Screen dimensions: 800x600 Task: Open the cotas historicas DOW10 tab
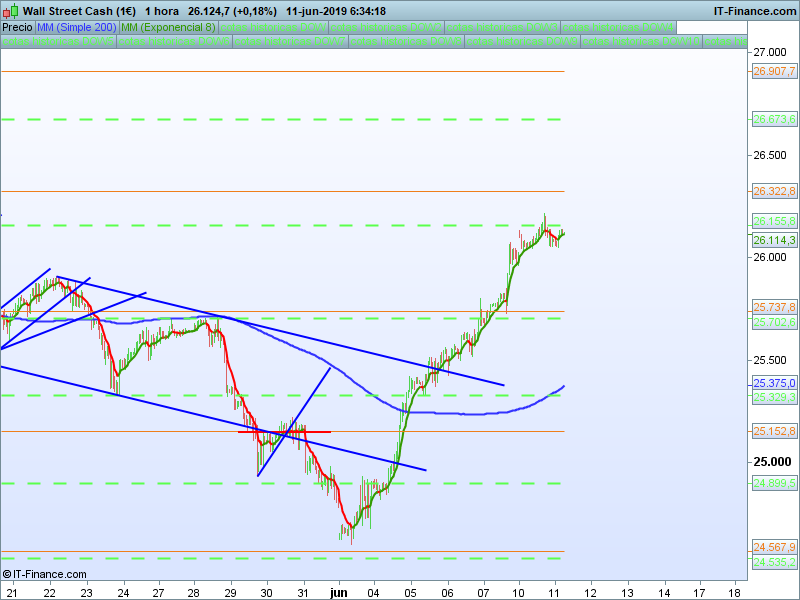pyautogui.click(x=641, y=41)
